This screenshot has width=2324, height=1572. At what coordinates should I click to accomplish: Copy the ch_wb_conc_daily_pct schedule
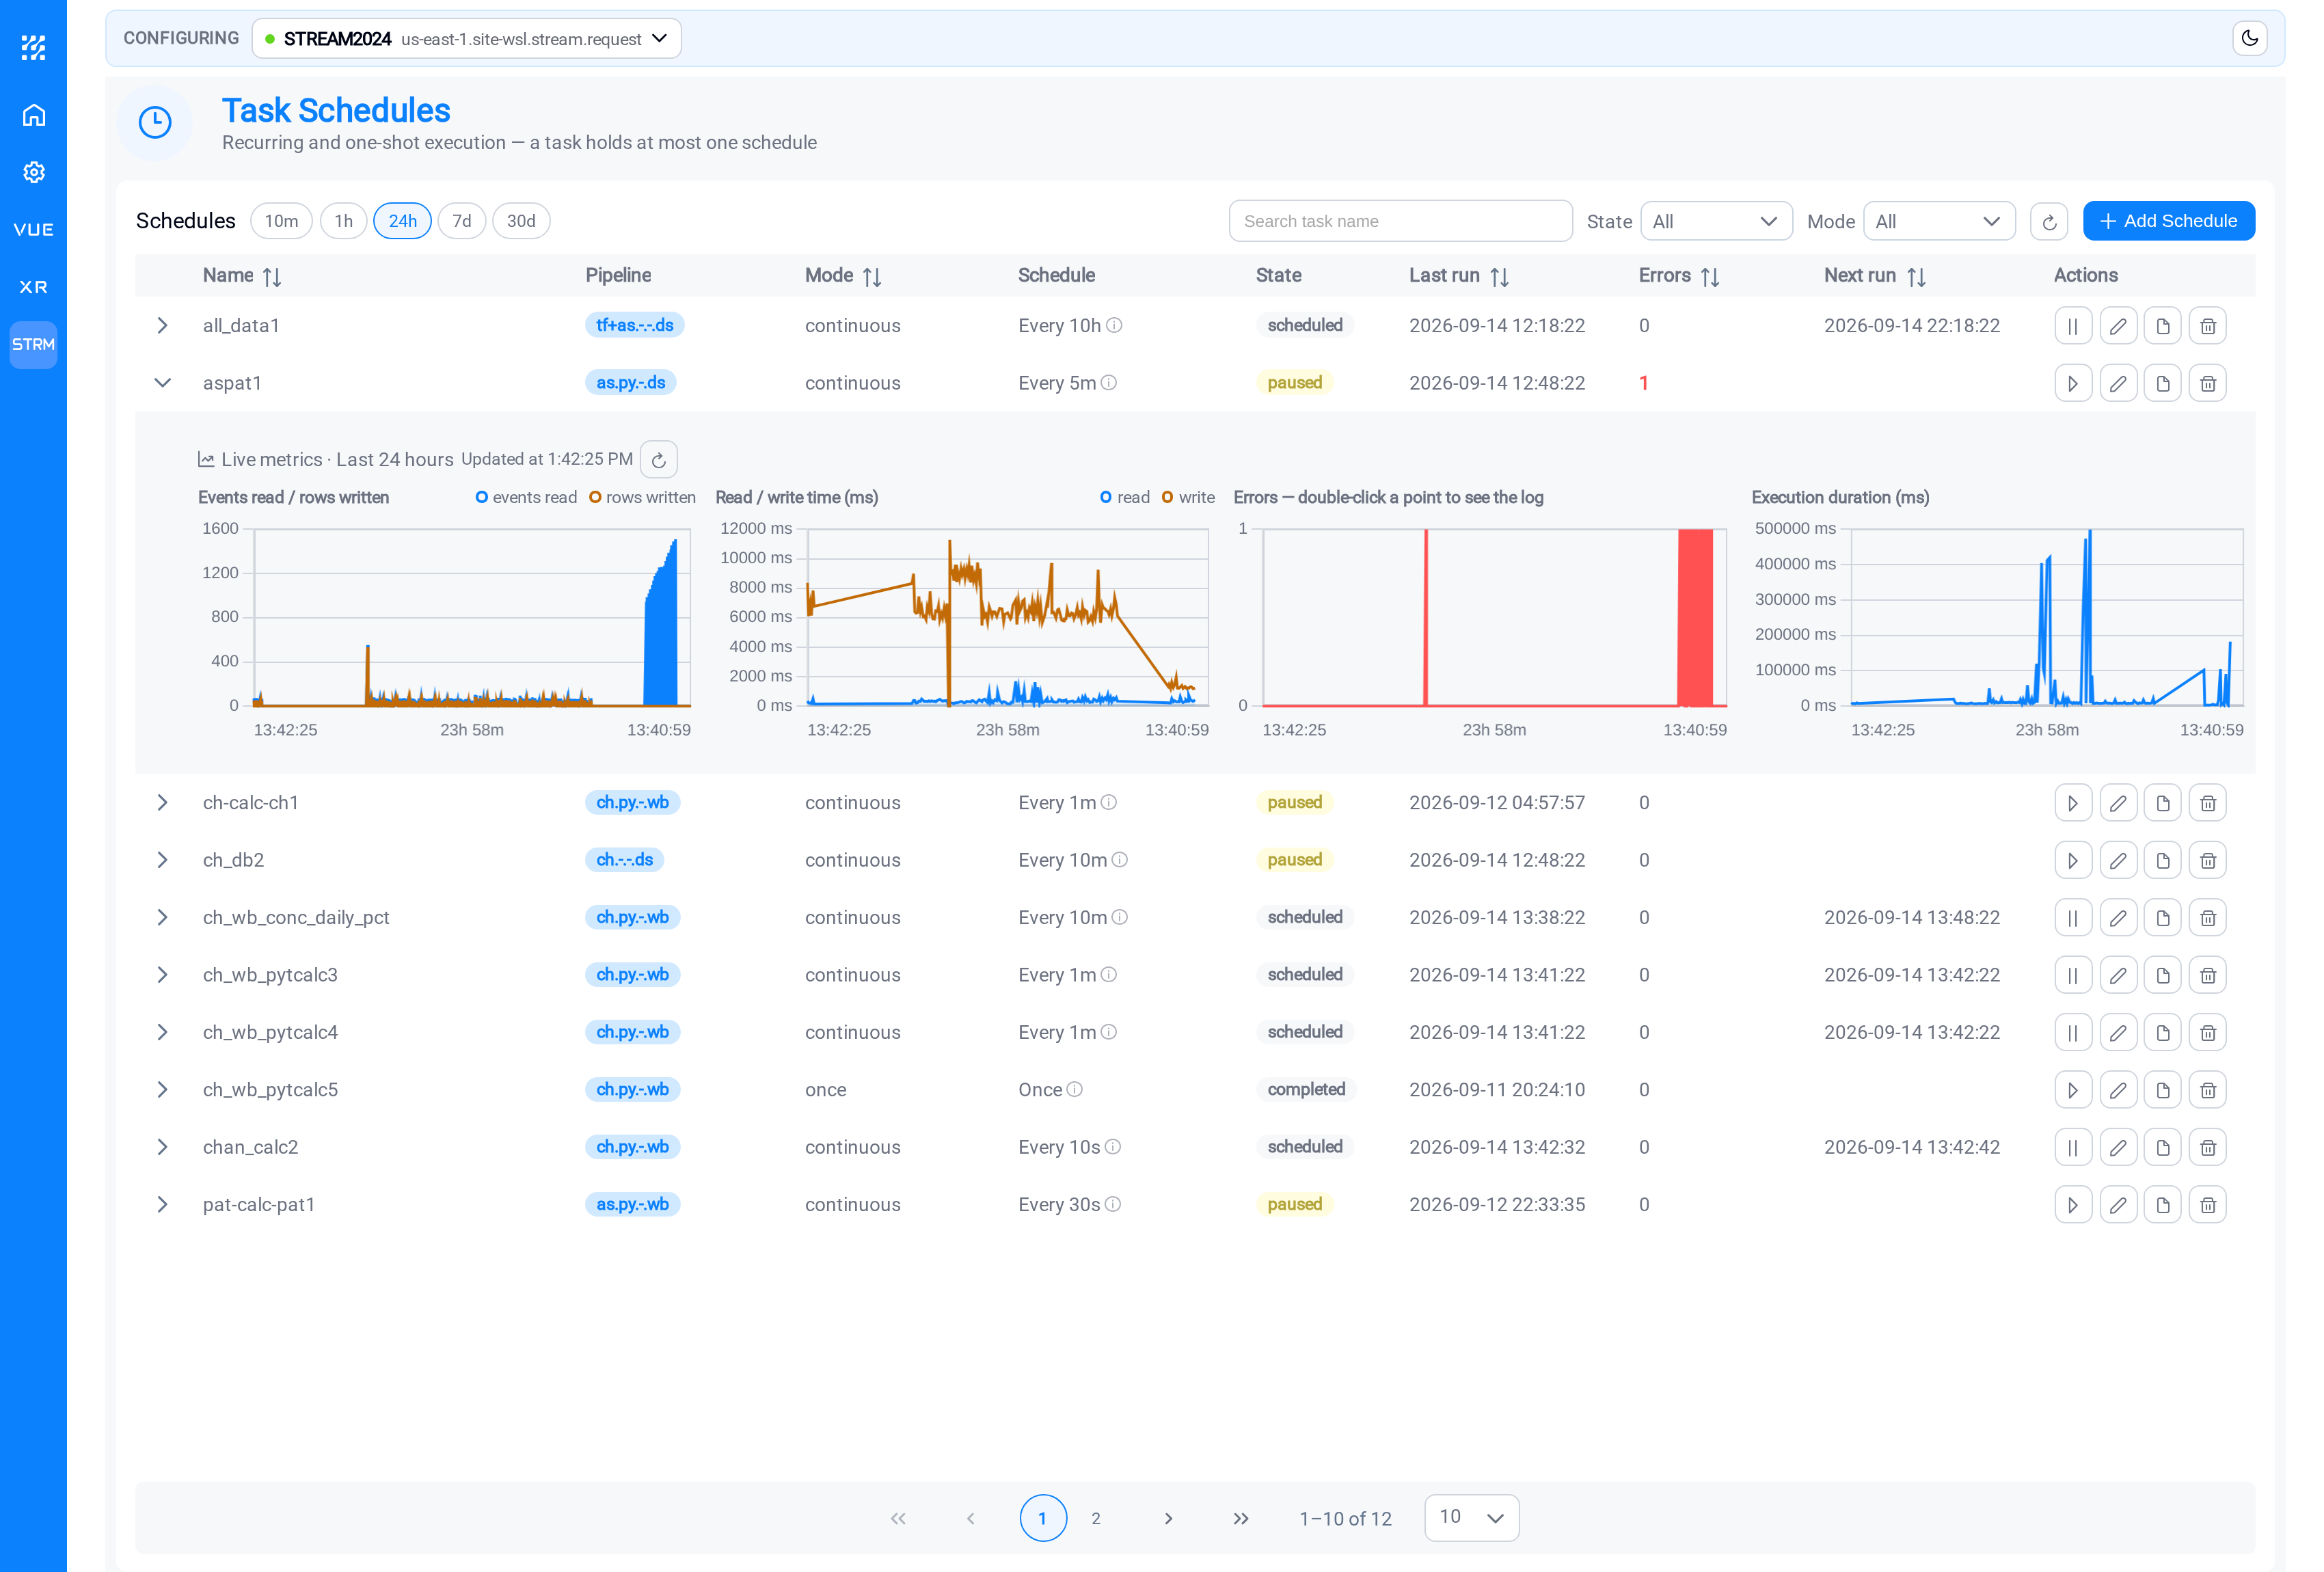2163,918
